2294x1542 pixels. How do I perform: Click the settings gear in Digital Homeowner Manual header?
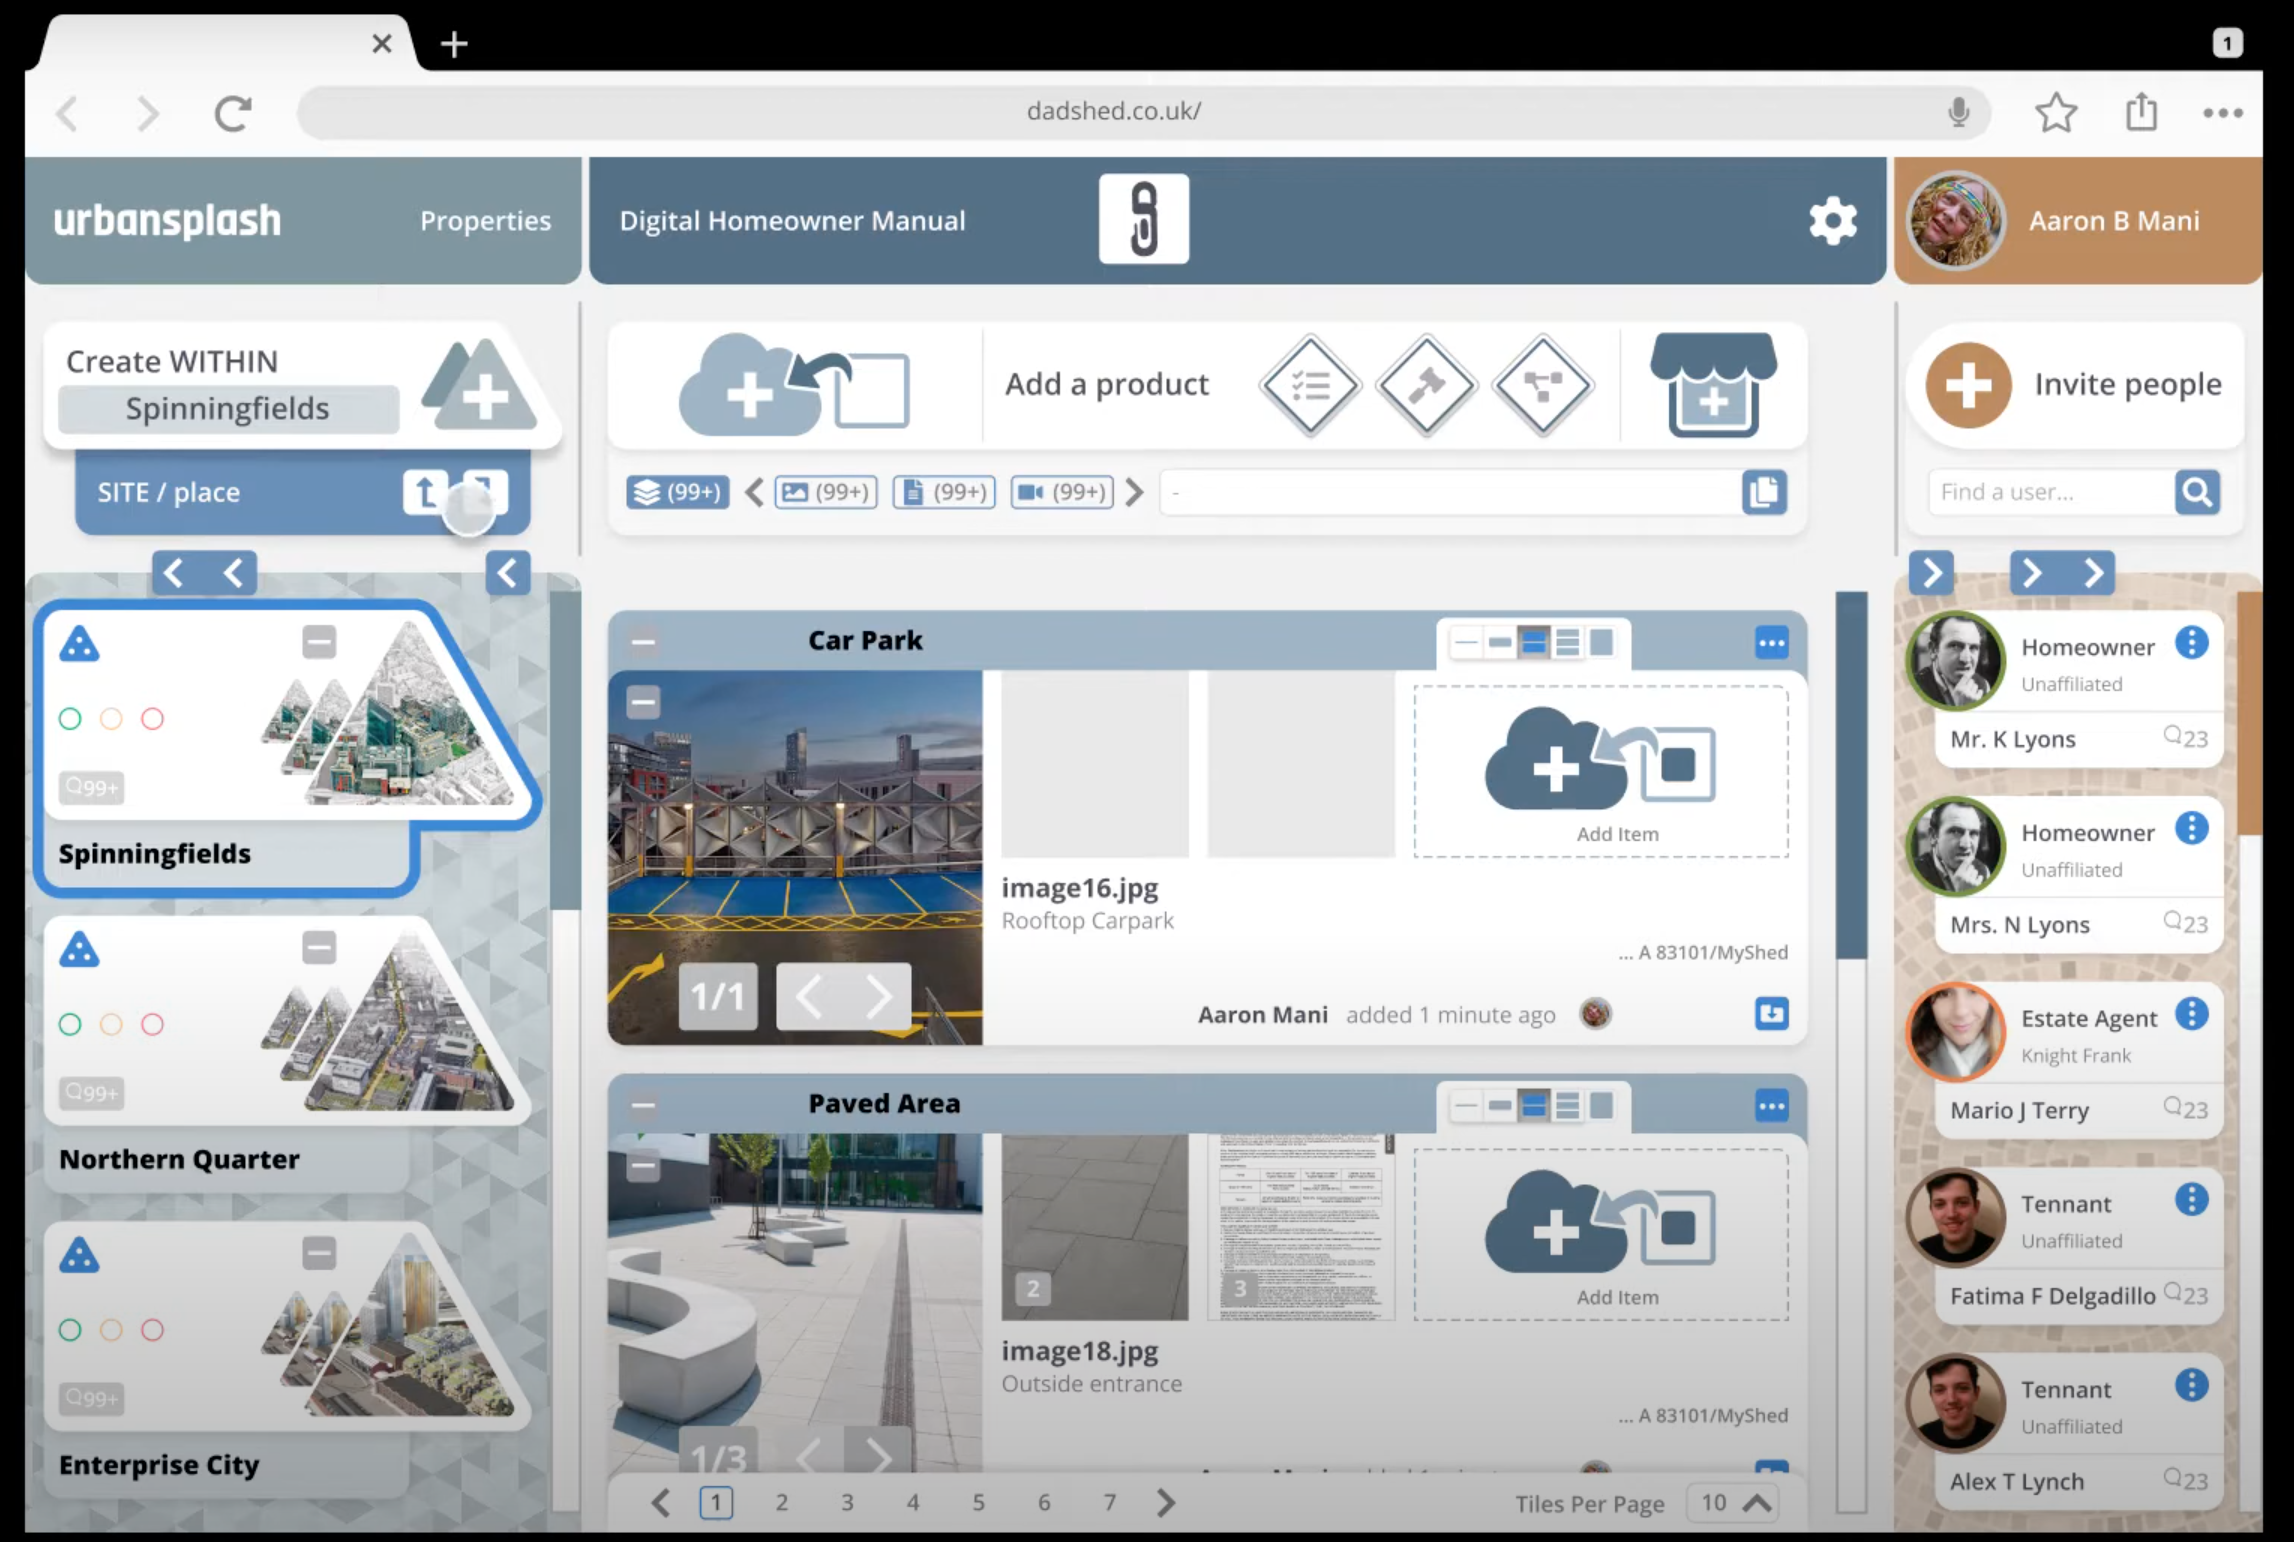[x=1832, y=220]
